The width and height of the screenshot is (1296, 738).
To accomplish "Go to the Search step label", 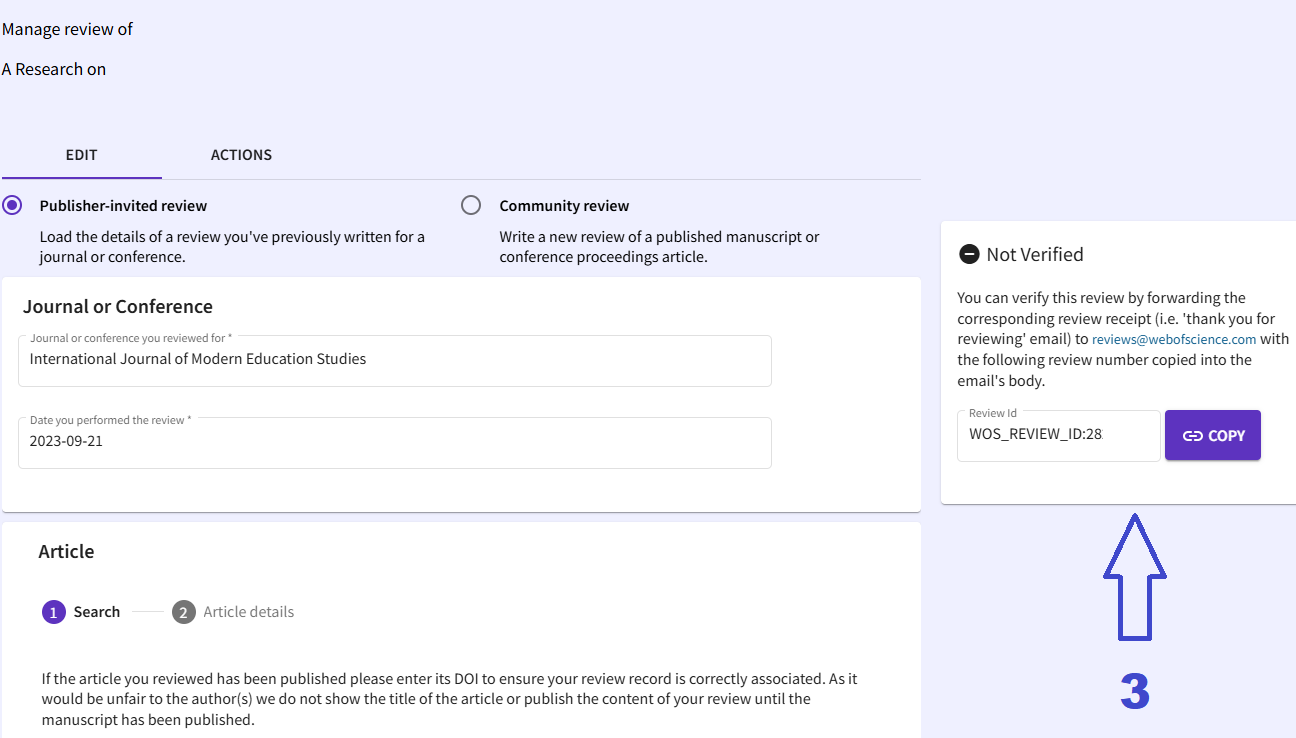I will coord(97,612).
